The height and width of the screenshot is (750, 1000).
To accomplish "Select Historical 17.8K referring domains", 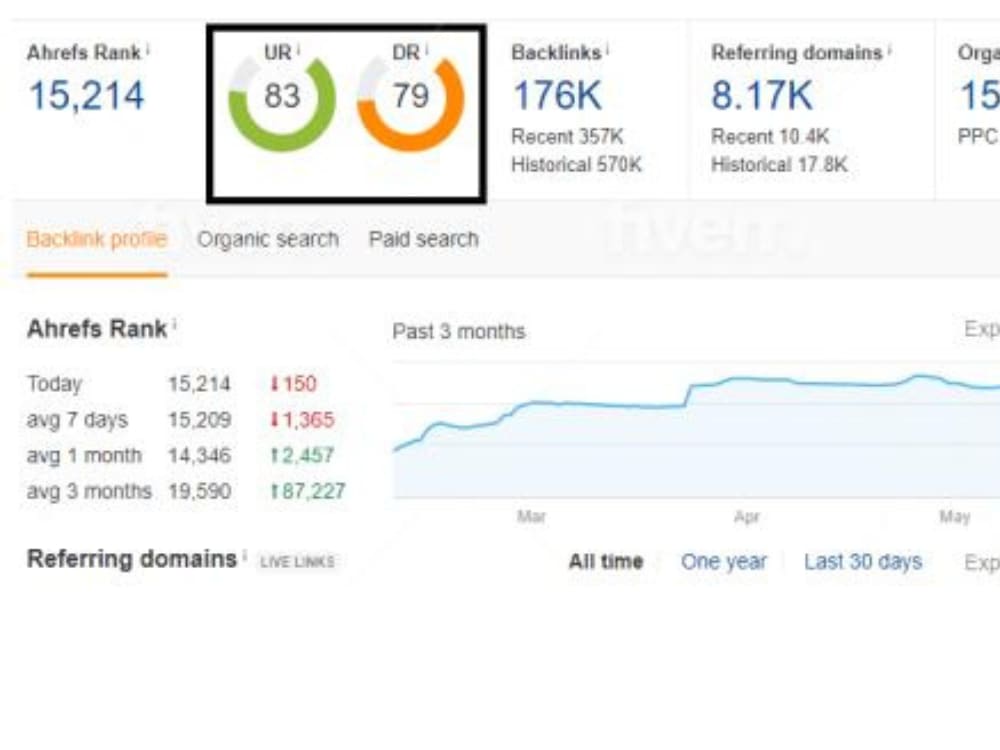I will pos(779,165).
